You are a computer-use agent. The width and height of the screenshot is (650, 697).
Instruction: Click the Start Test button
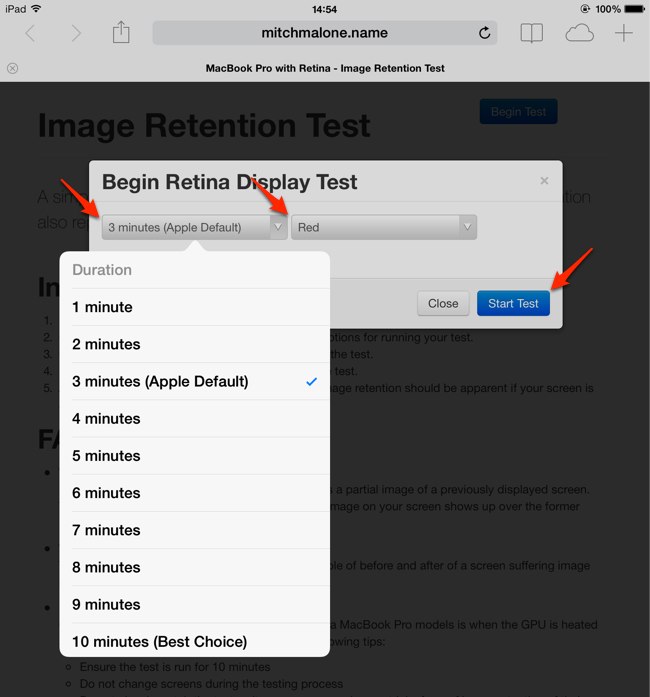click(x=513, y=304)
